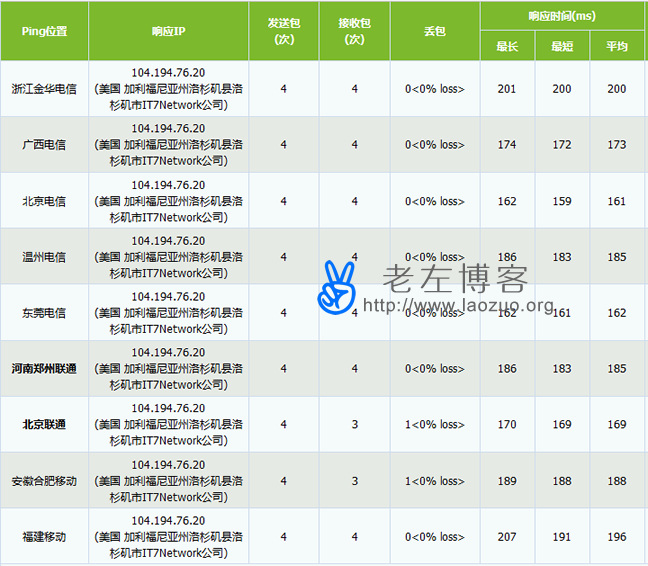
Task: Select the 北京联通 location cell
Action: pos(44,425)
